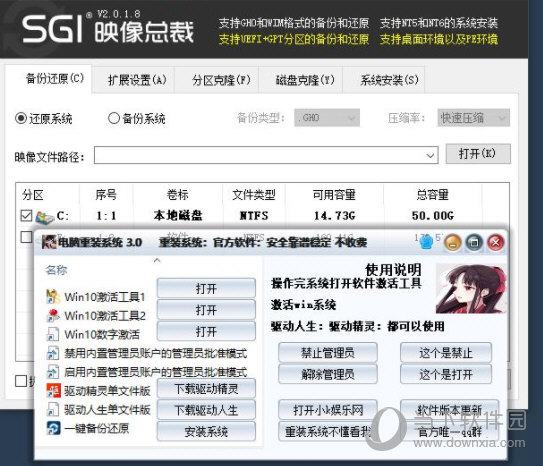
Task: Toggle the checkbox below the partition list
Action: (x=21, y=381)
